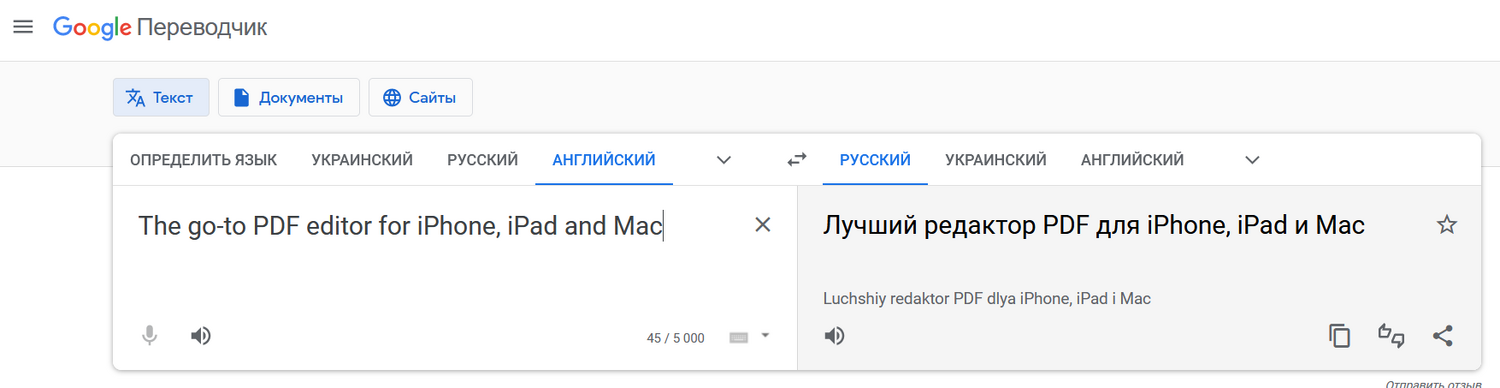Choose Английский as target language
1500x388 pixels.
(x=1132, y=159)
